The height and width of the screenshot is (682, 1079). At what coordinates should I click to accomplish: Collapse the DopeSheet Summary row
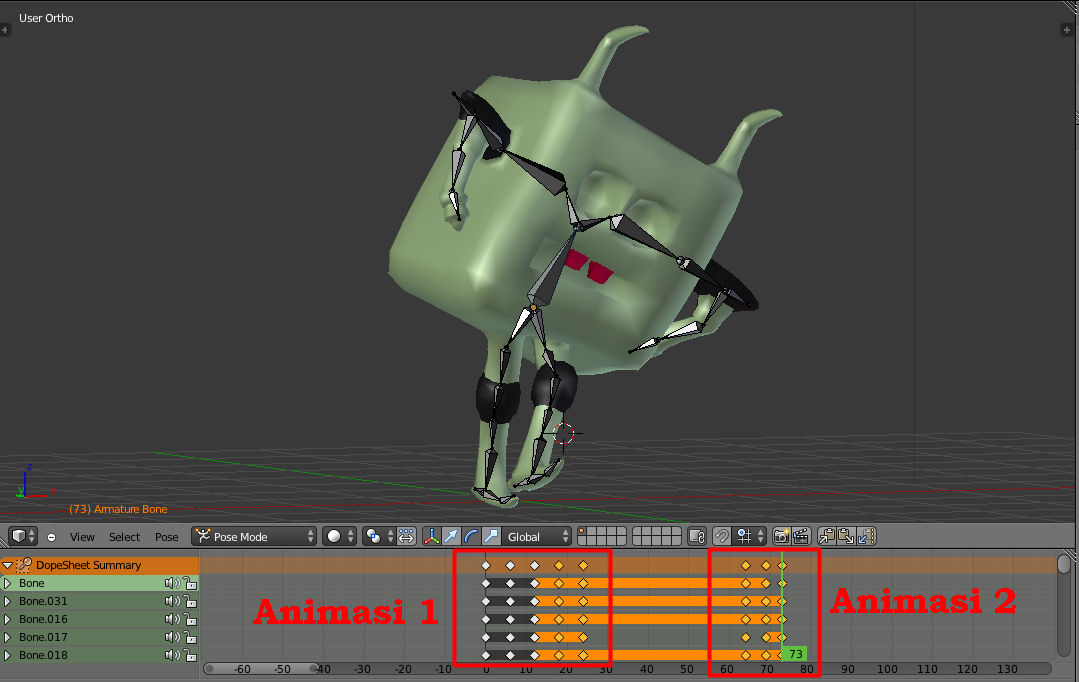8,565
